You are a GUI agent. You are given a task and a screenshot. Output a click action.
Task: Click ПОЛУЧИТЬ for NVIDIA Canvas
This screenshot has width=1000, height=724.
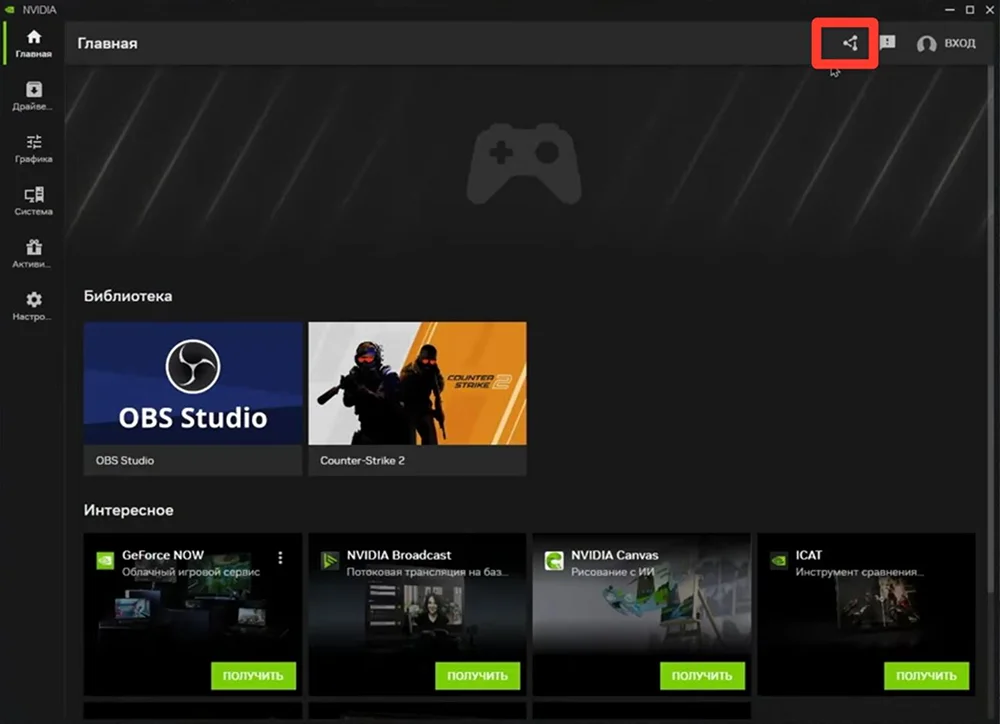point(702,675)
